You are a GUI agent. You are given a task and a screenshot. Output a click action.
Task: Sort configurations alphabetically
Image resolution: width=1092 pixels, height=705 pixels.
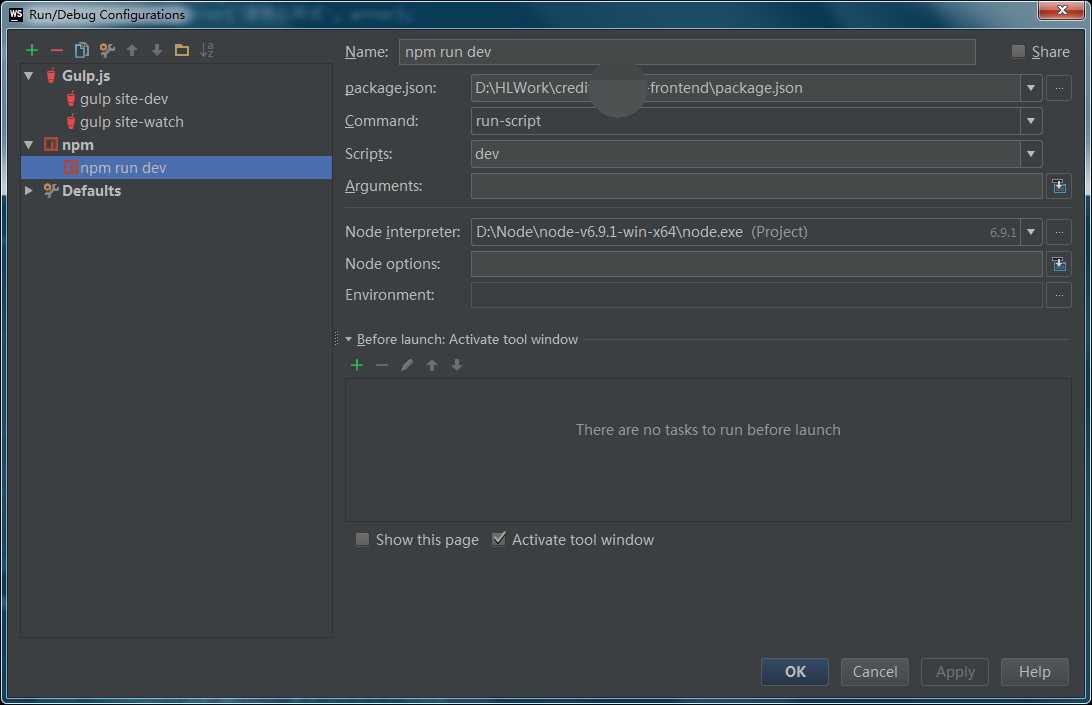click(x=207, y=50)
